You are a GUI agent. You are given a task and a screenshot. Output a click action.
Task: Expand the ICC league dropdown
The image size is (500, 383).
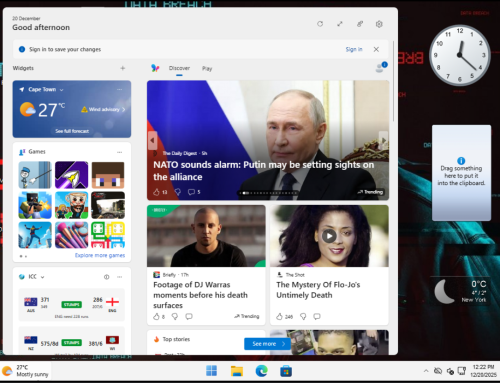[x=43, y=277]
